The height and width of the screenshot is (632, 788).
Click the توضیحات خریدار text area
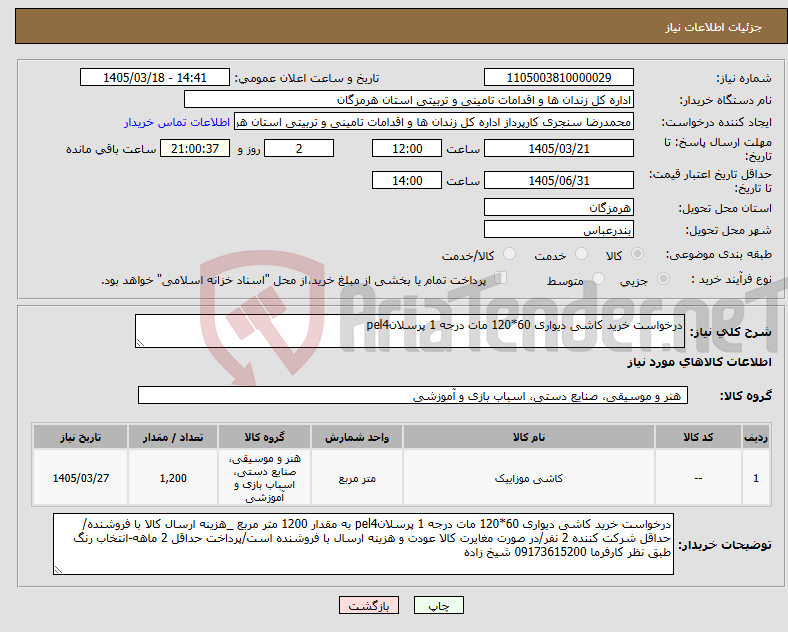click(363, 544)
